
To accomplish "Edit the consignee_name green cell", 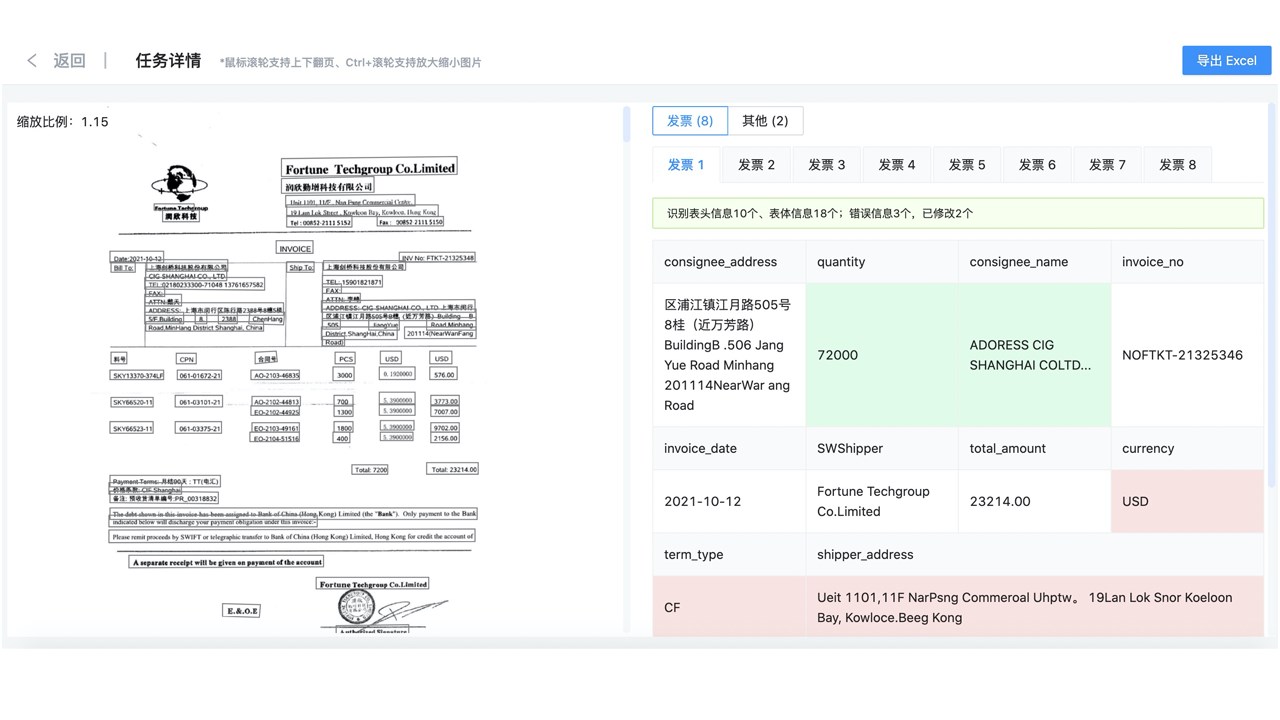I will [x=1034, y=355].
